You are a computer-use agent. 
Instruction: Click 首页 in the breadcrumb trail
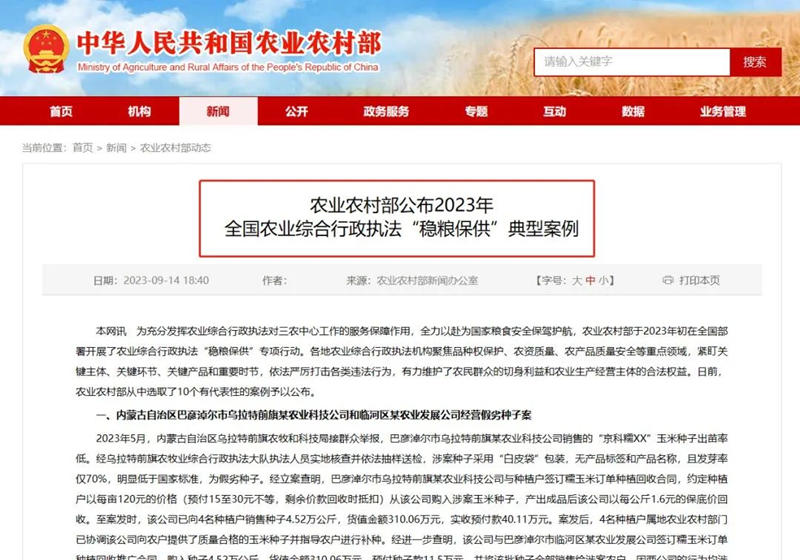click(82, 147)
